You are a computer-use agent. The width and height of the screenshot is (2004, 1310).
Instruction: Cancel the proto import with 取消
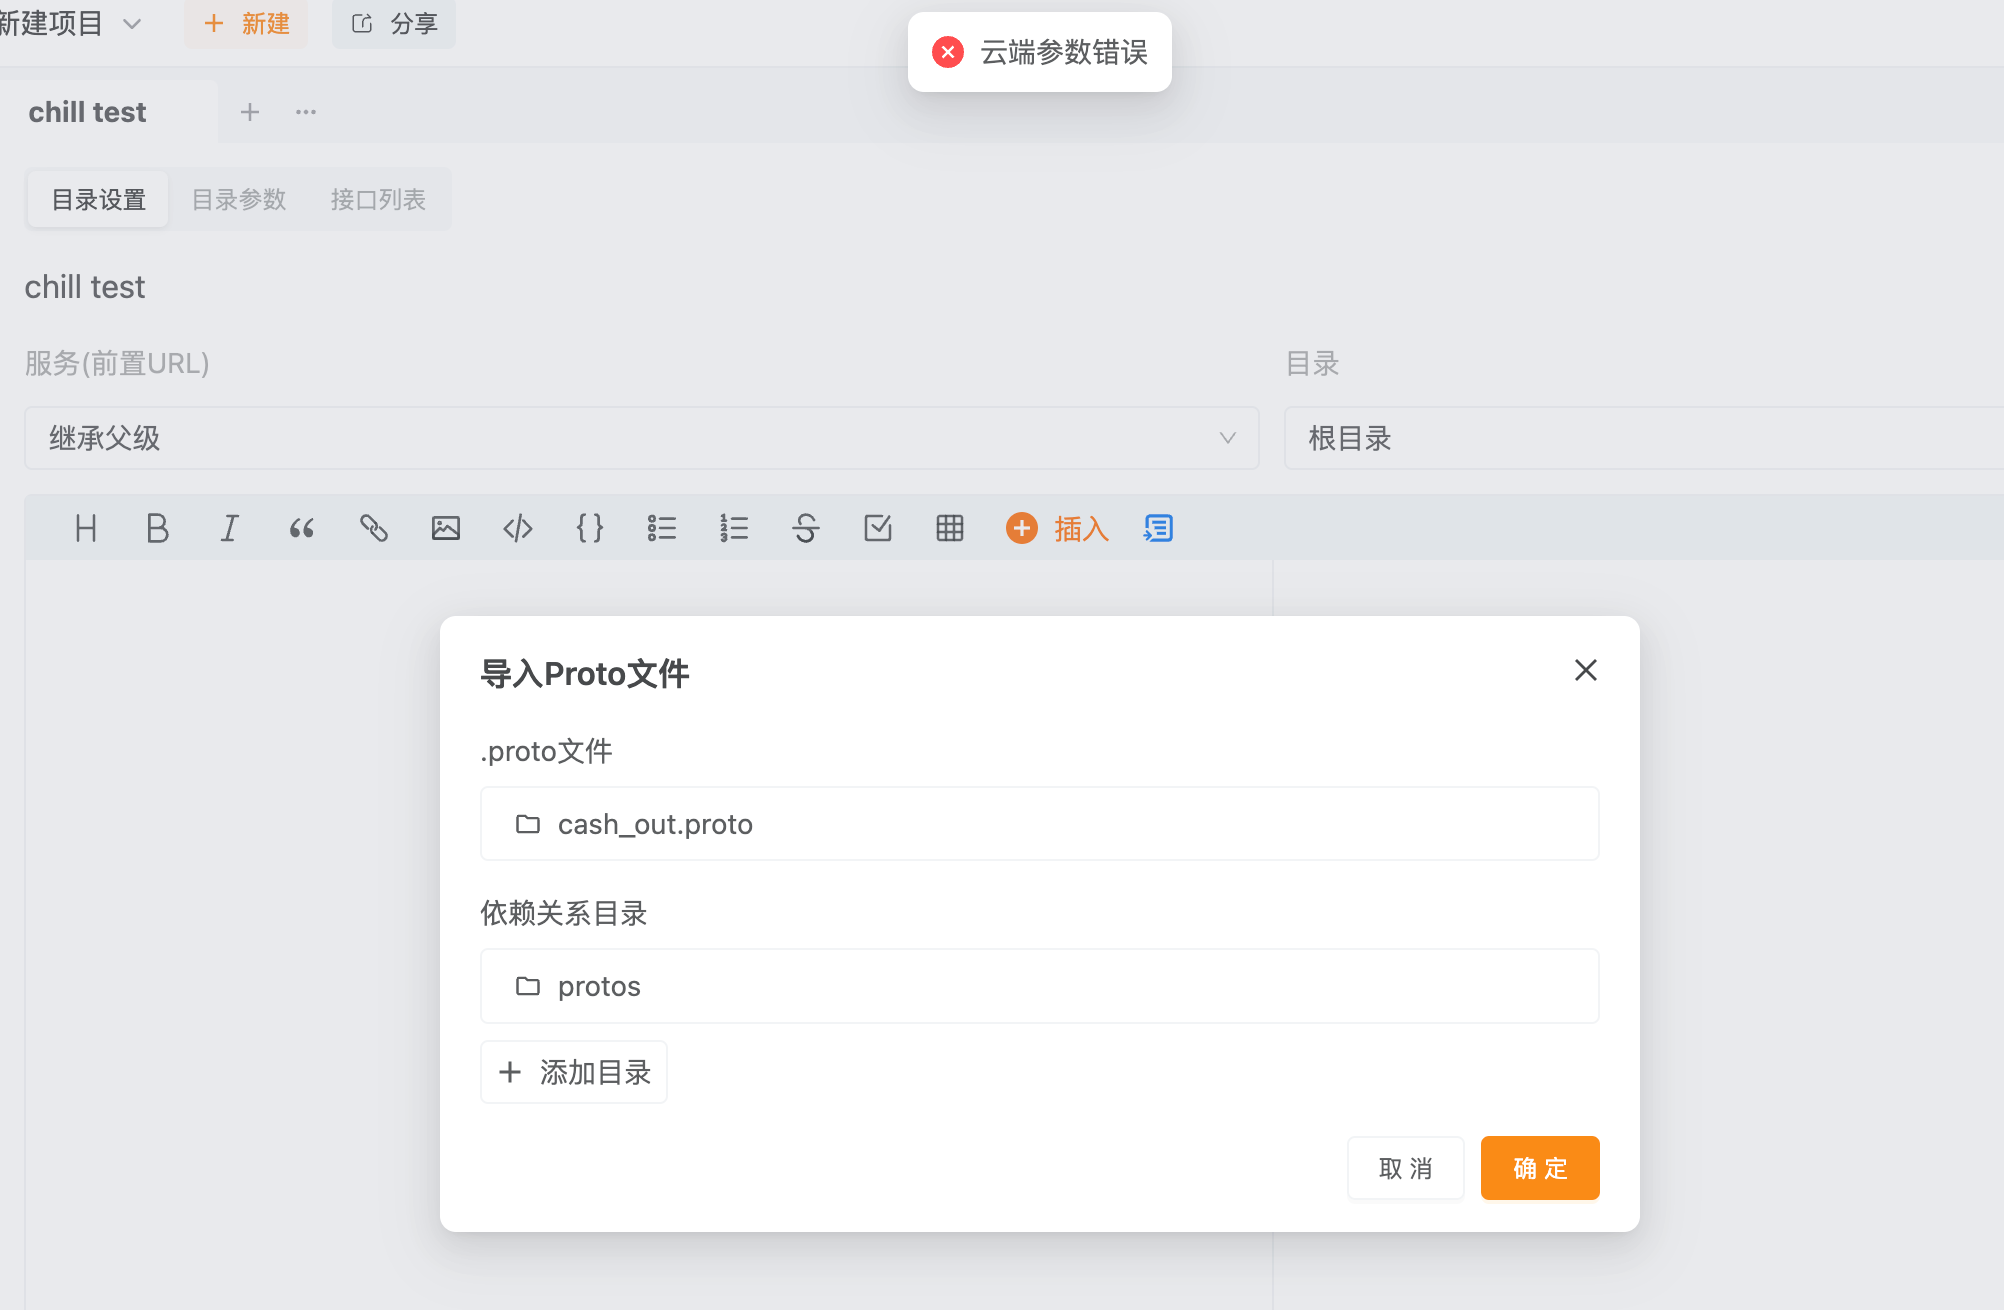pos(1406,1168)
